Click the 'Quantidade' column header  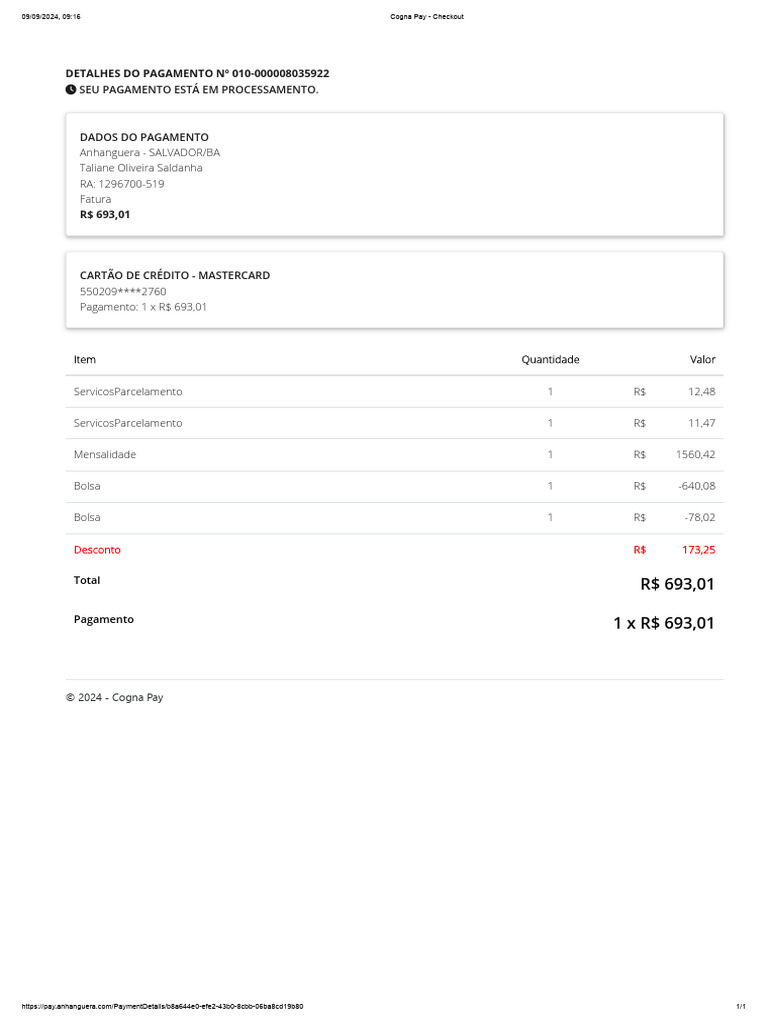[550, 360]
